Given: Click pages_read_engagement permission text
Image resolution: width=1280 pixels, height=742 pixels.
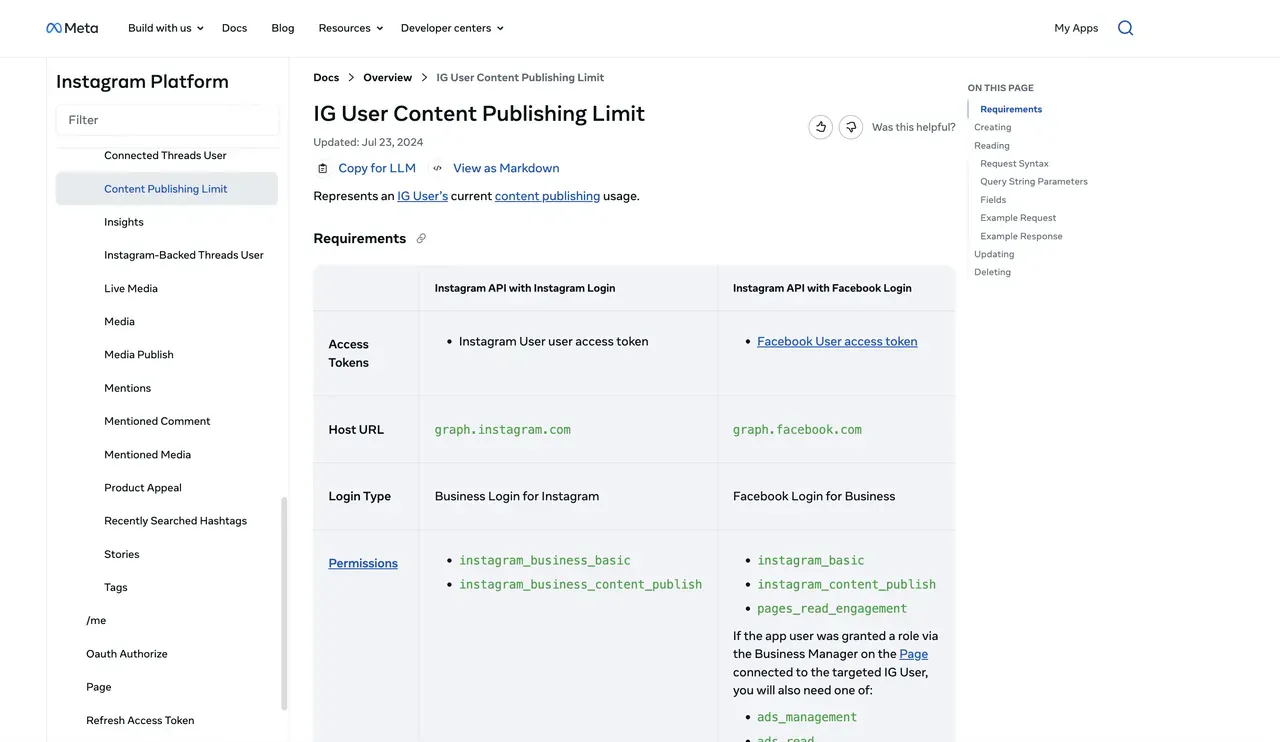Looking at the screenshot, I should click(x=832, y=608).
